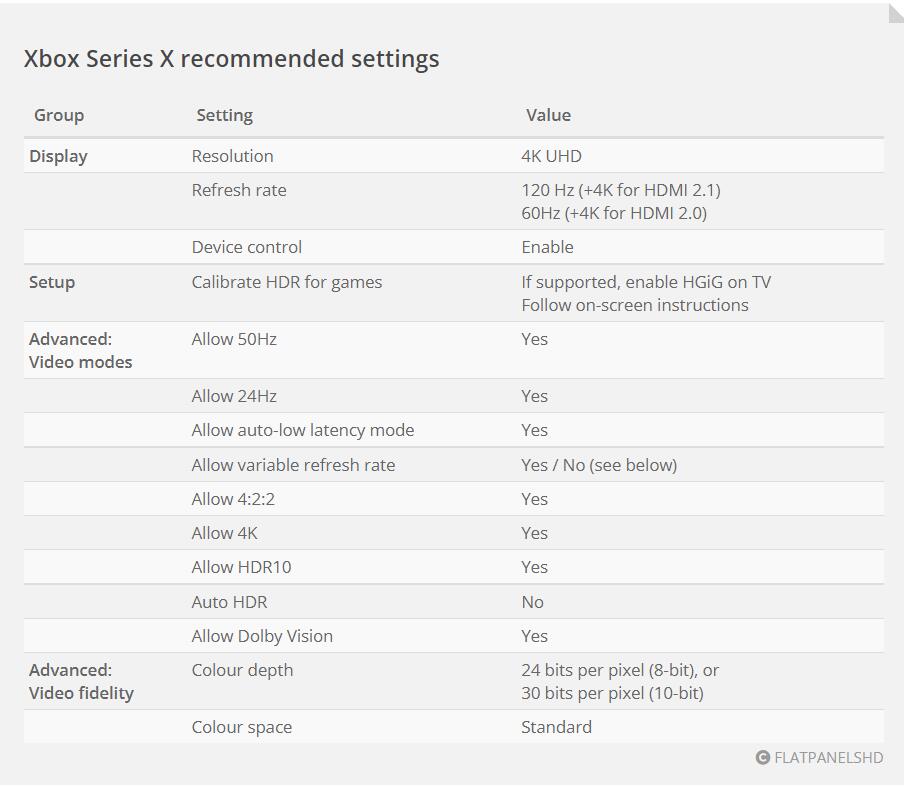Click the Colour depth setting label
This screenshot has width=904, height=786.
(x=242, y=670)
